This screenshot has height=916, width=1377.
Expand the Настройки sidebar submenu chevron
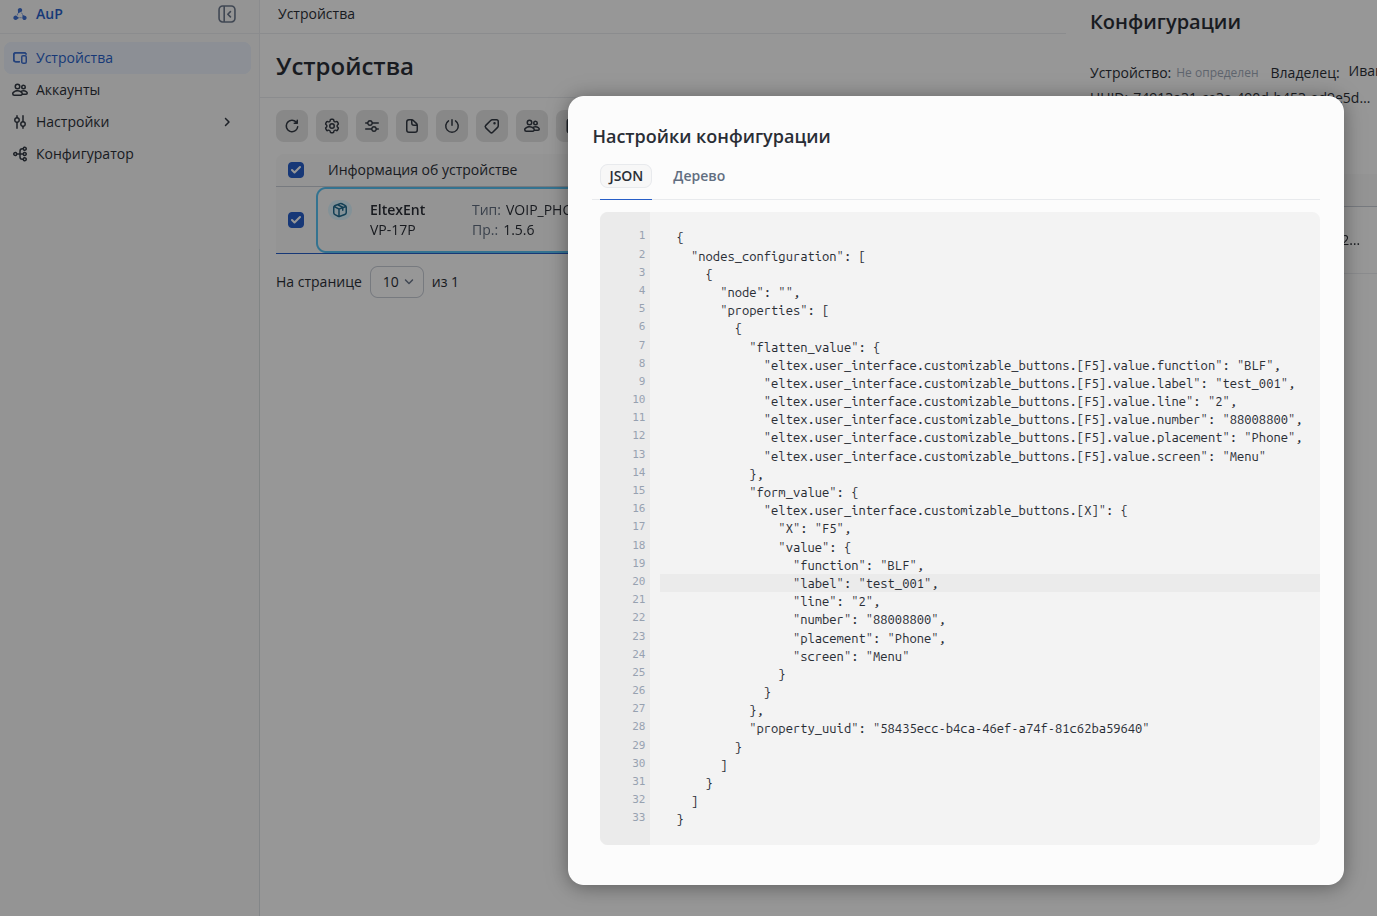[227, 122]
